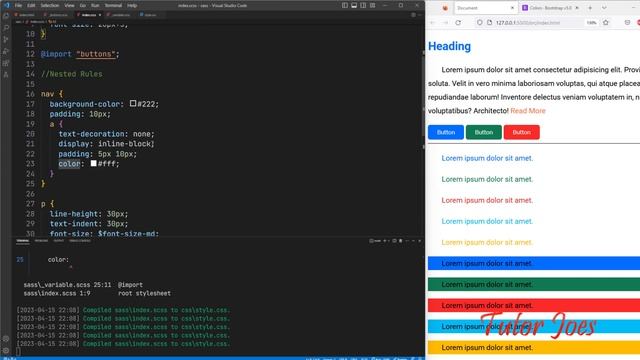Close the Document browser tab
Screen dimensions: 640x360
point(512,8)
